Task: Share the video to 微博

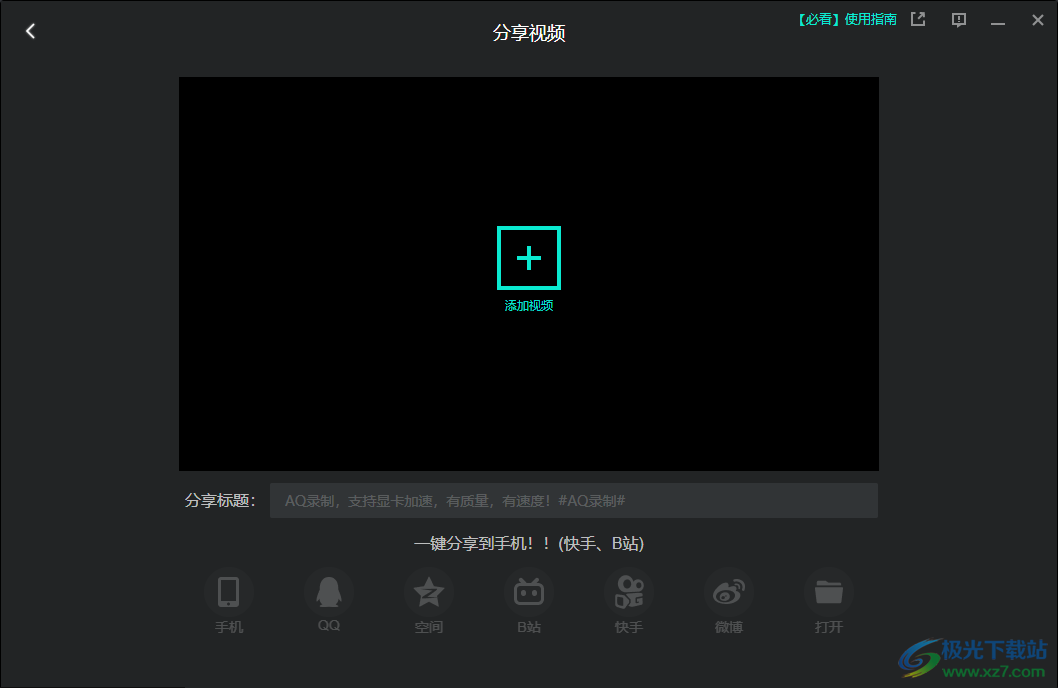Action: [729, 590]
